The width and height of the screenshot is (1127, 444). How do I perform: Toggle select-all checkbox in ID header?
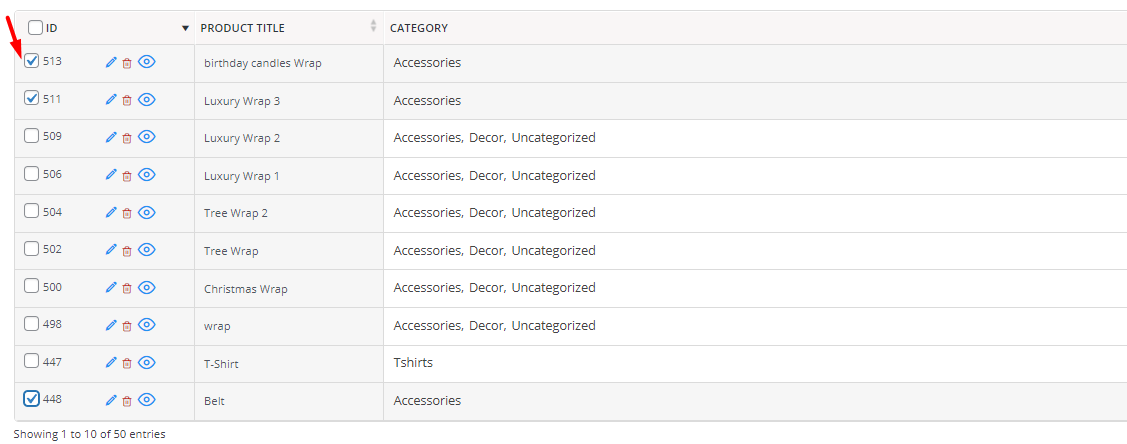coord(35,28)
